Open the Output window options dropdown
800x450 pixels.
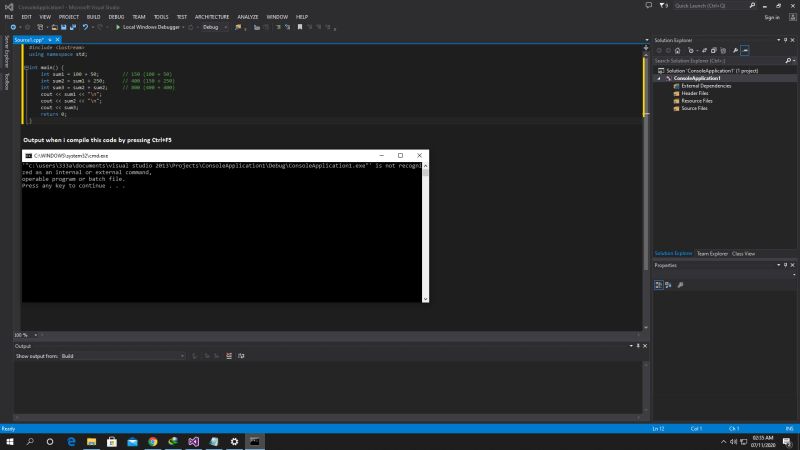tap(631, 346)
